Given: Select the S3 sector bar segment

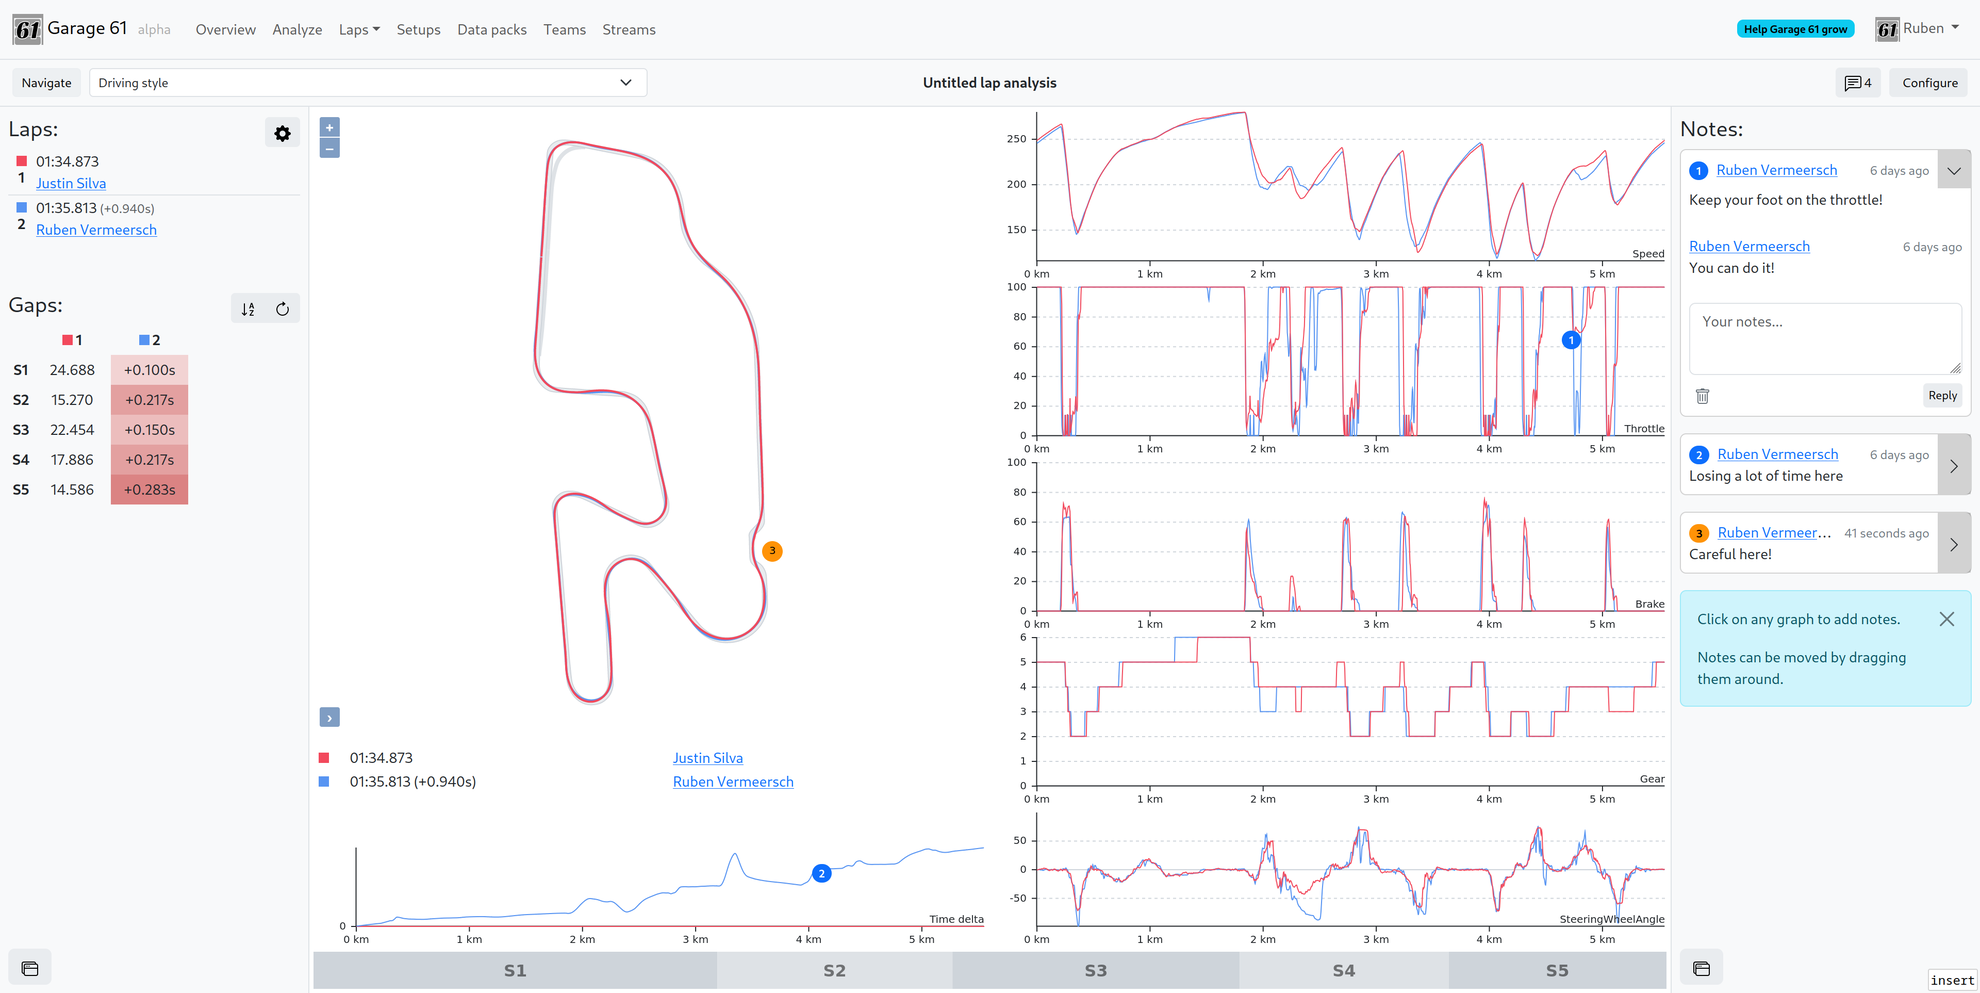Looking at the screenshot, I should pyautogui.click(x=1095, y=970).
